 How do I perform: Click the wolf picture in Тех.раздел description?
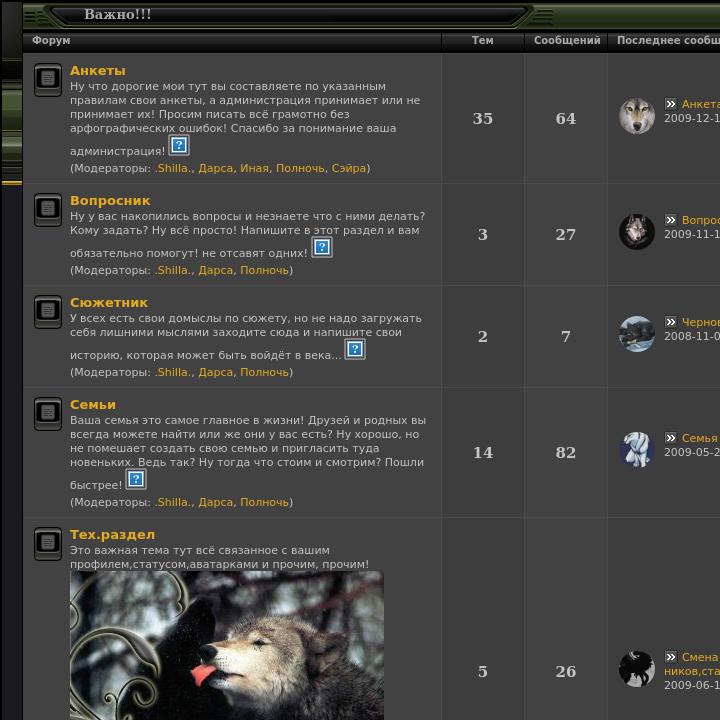[x=227, y=645]
